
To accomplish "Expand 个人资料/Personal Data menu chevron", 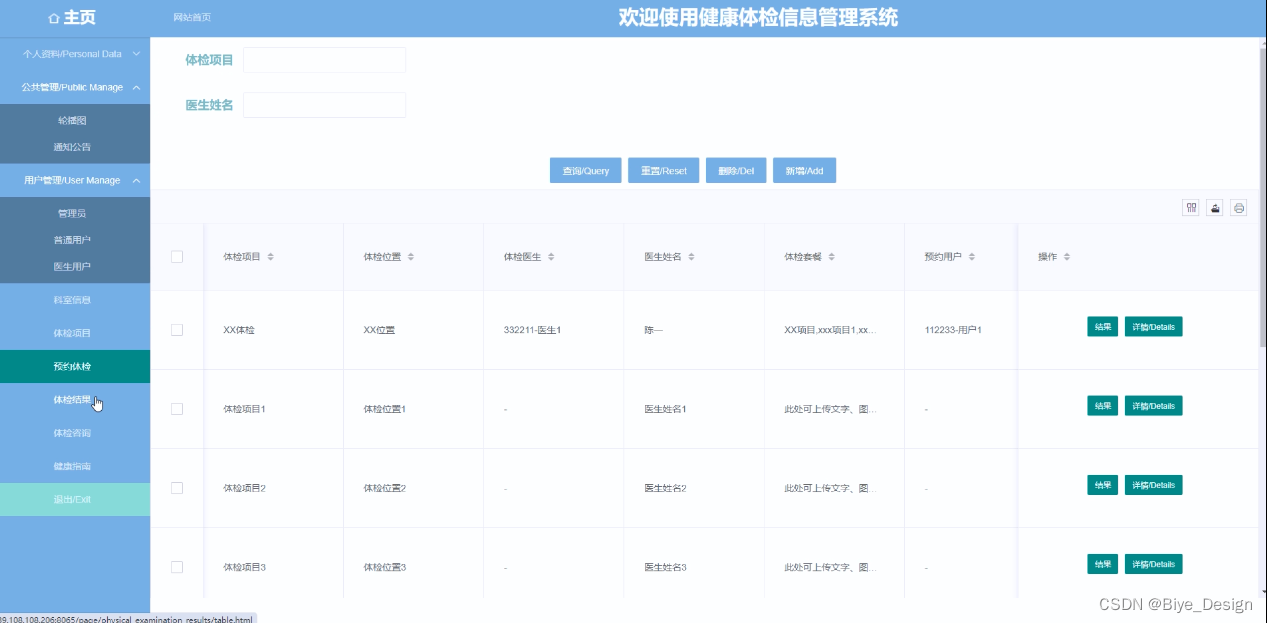I will [x=136, y=54].
